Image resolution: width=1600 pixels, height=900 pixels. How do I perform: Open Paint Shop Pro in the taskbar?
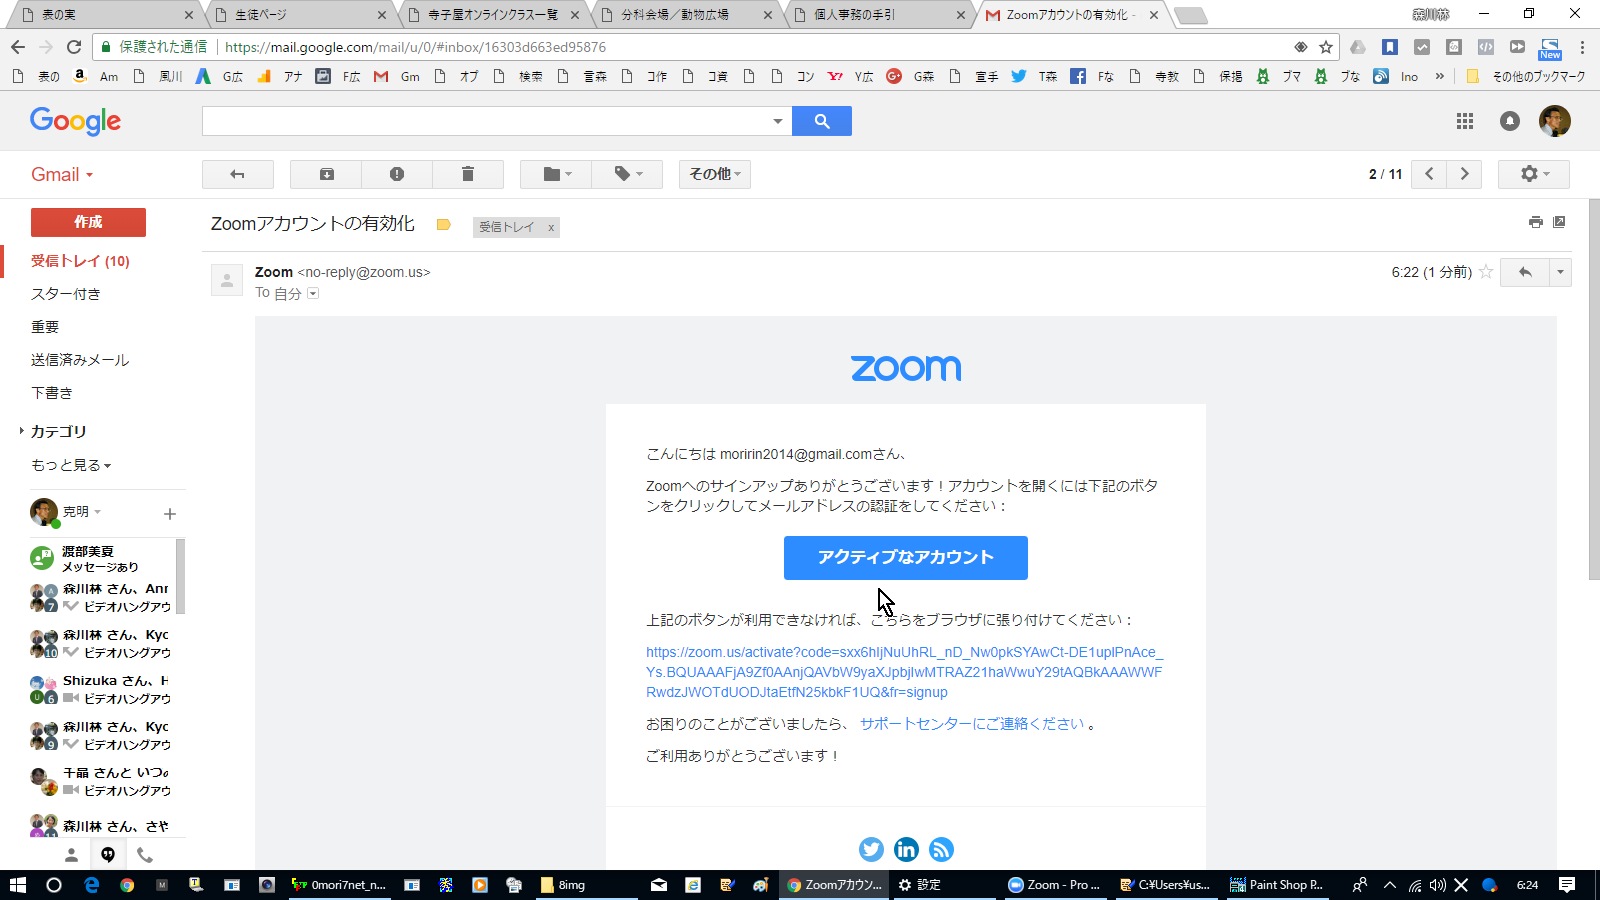coord(1276,885)
